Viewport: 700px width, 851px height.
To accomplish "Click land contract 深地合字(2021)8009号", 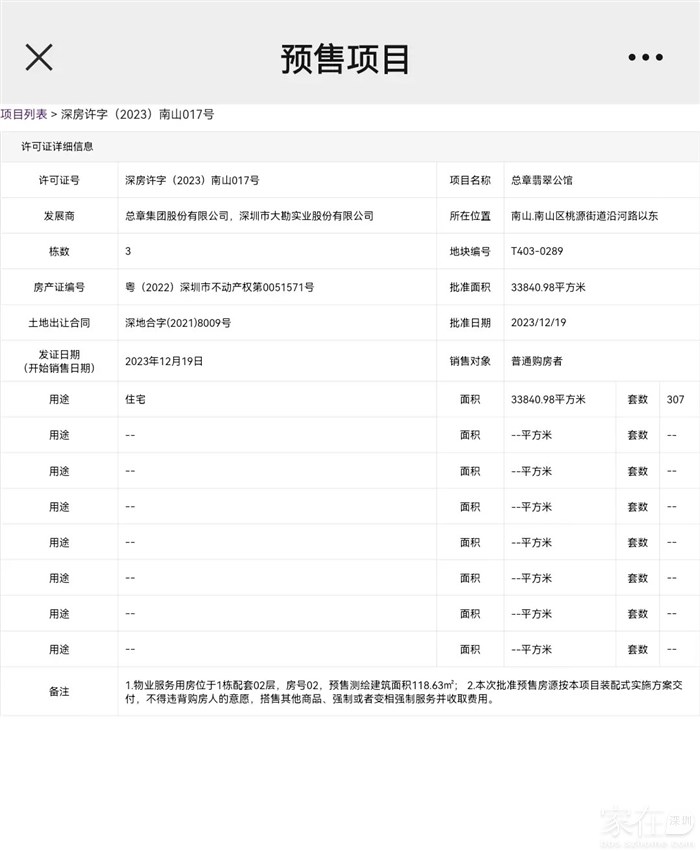I will 178,324.
